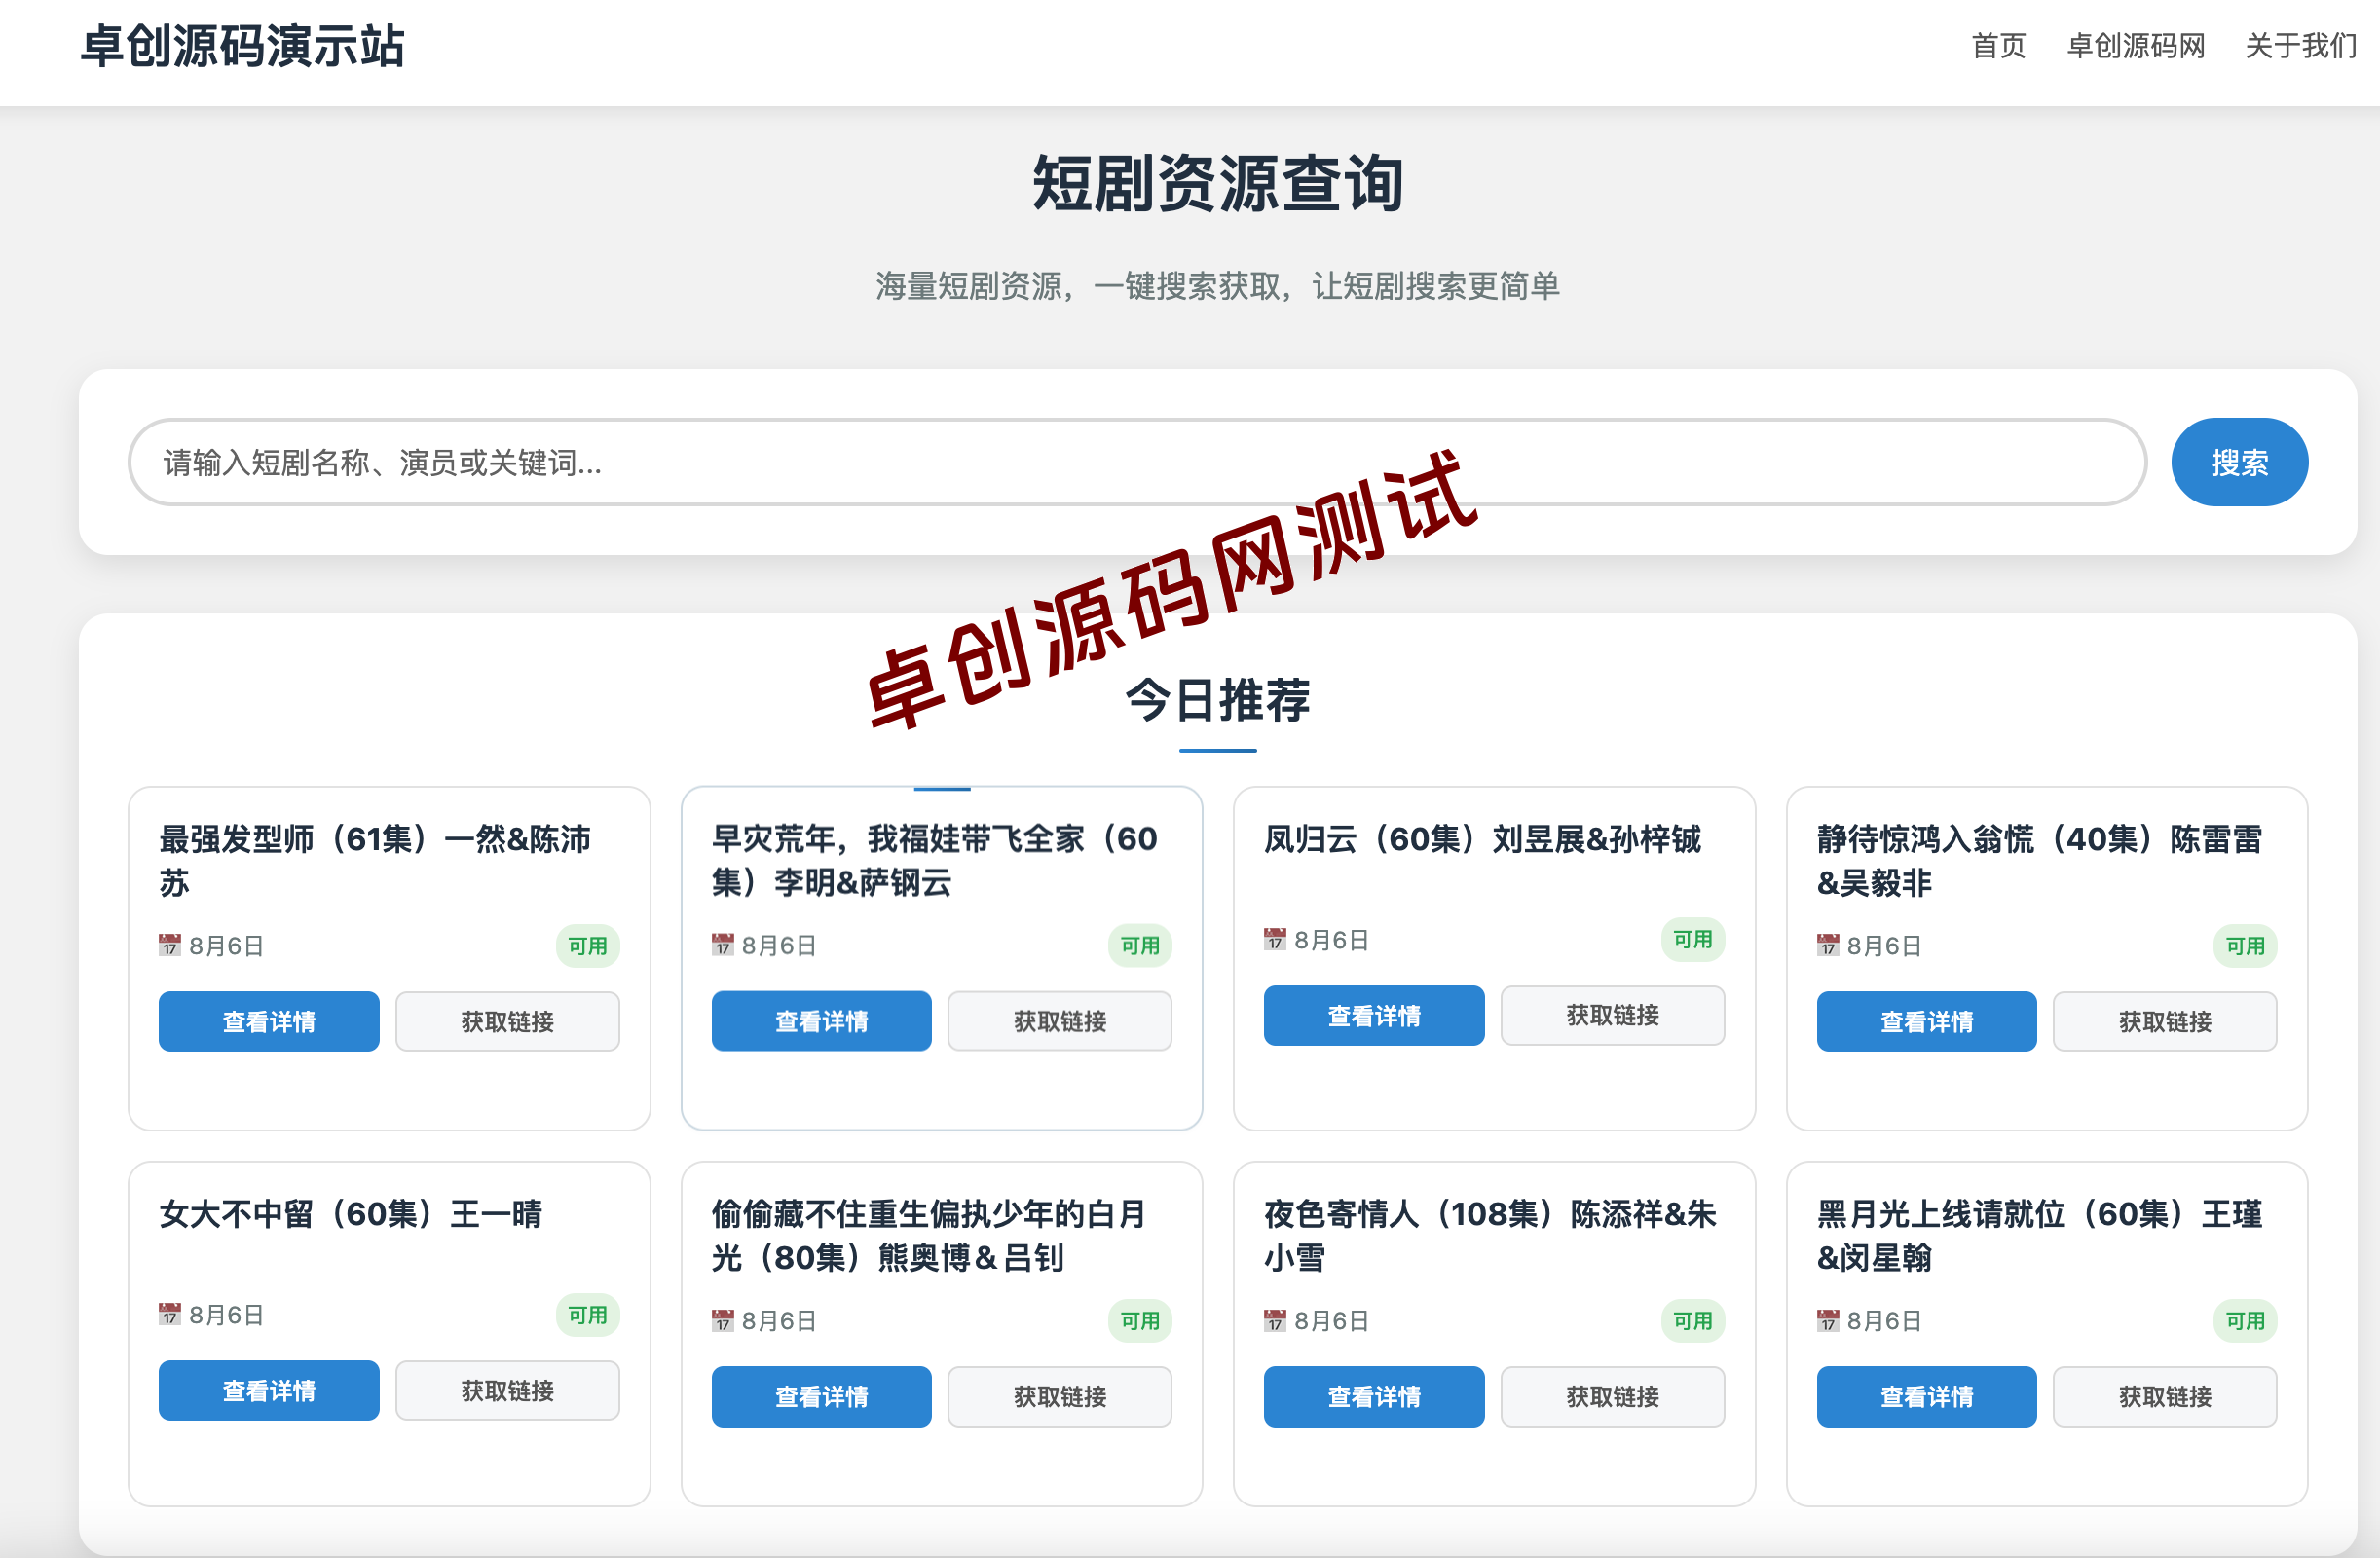Viewport: 2380px width, 1558px height.
Task: Go to 卓创源码网 nav link
Action: click(2135, 46)
